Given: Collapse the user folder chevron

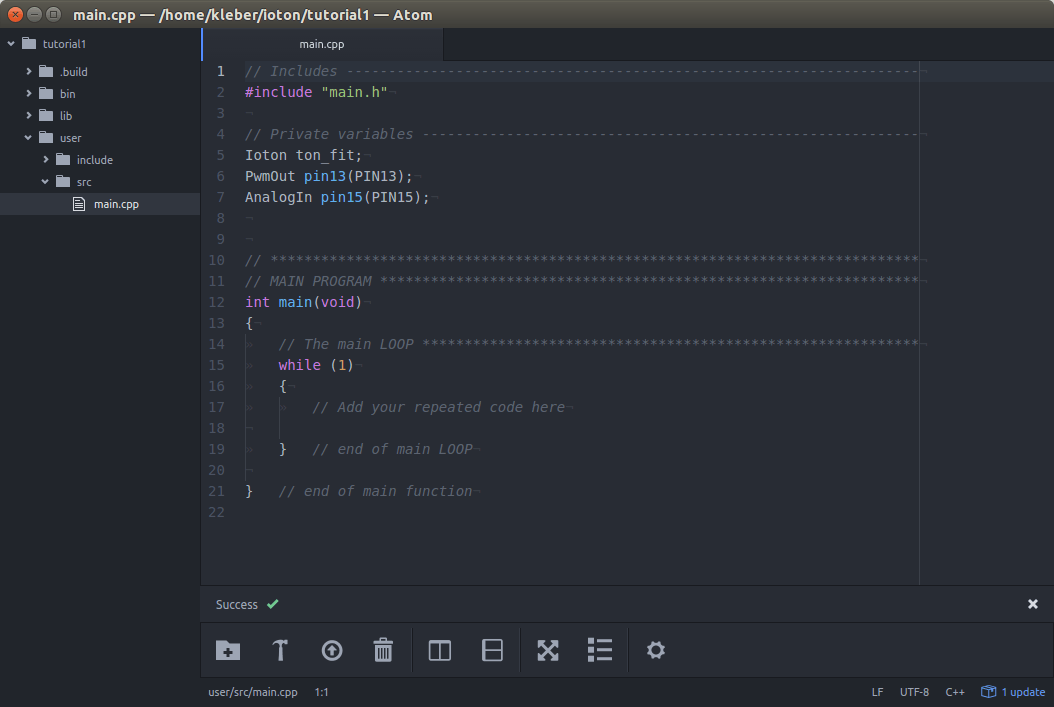Looking at the screenshot, I should tap(28, 138).
